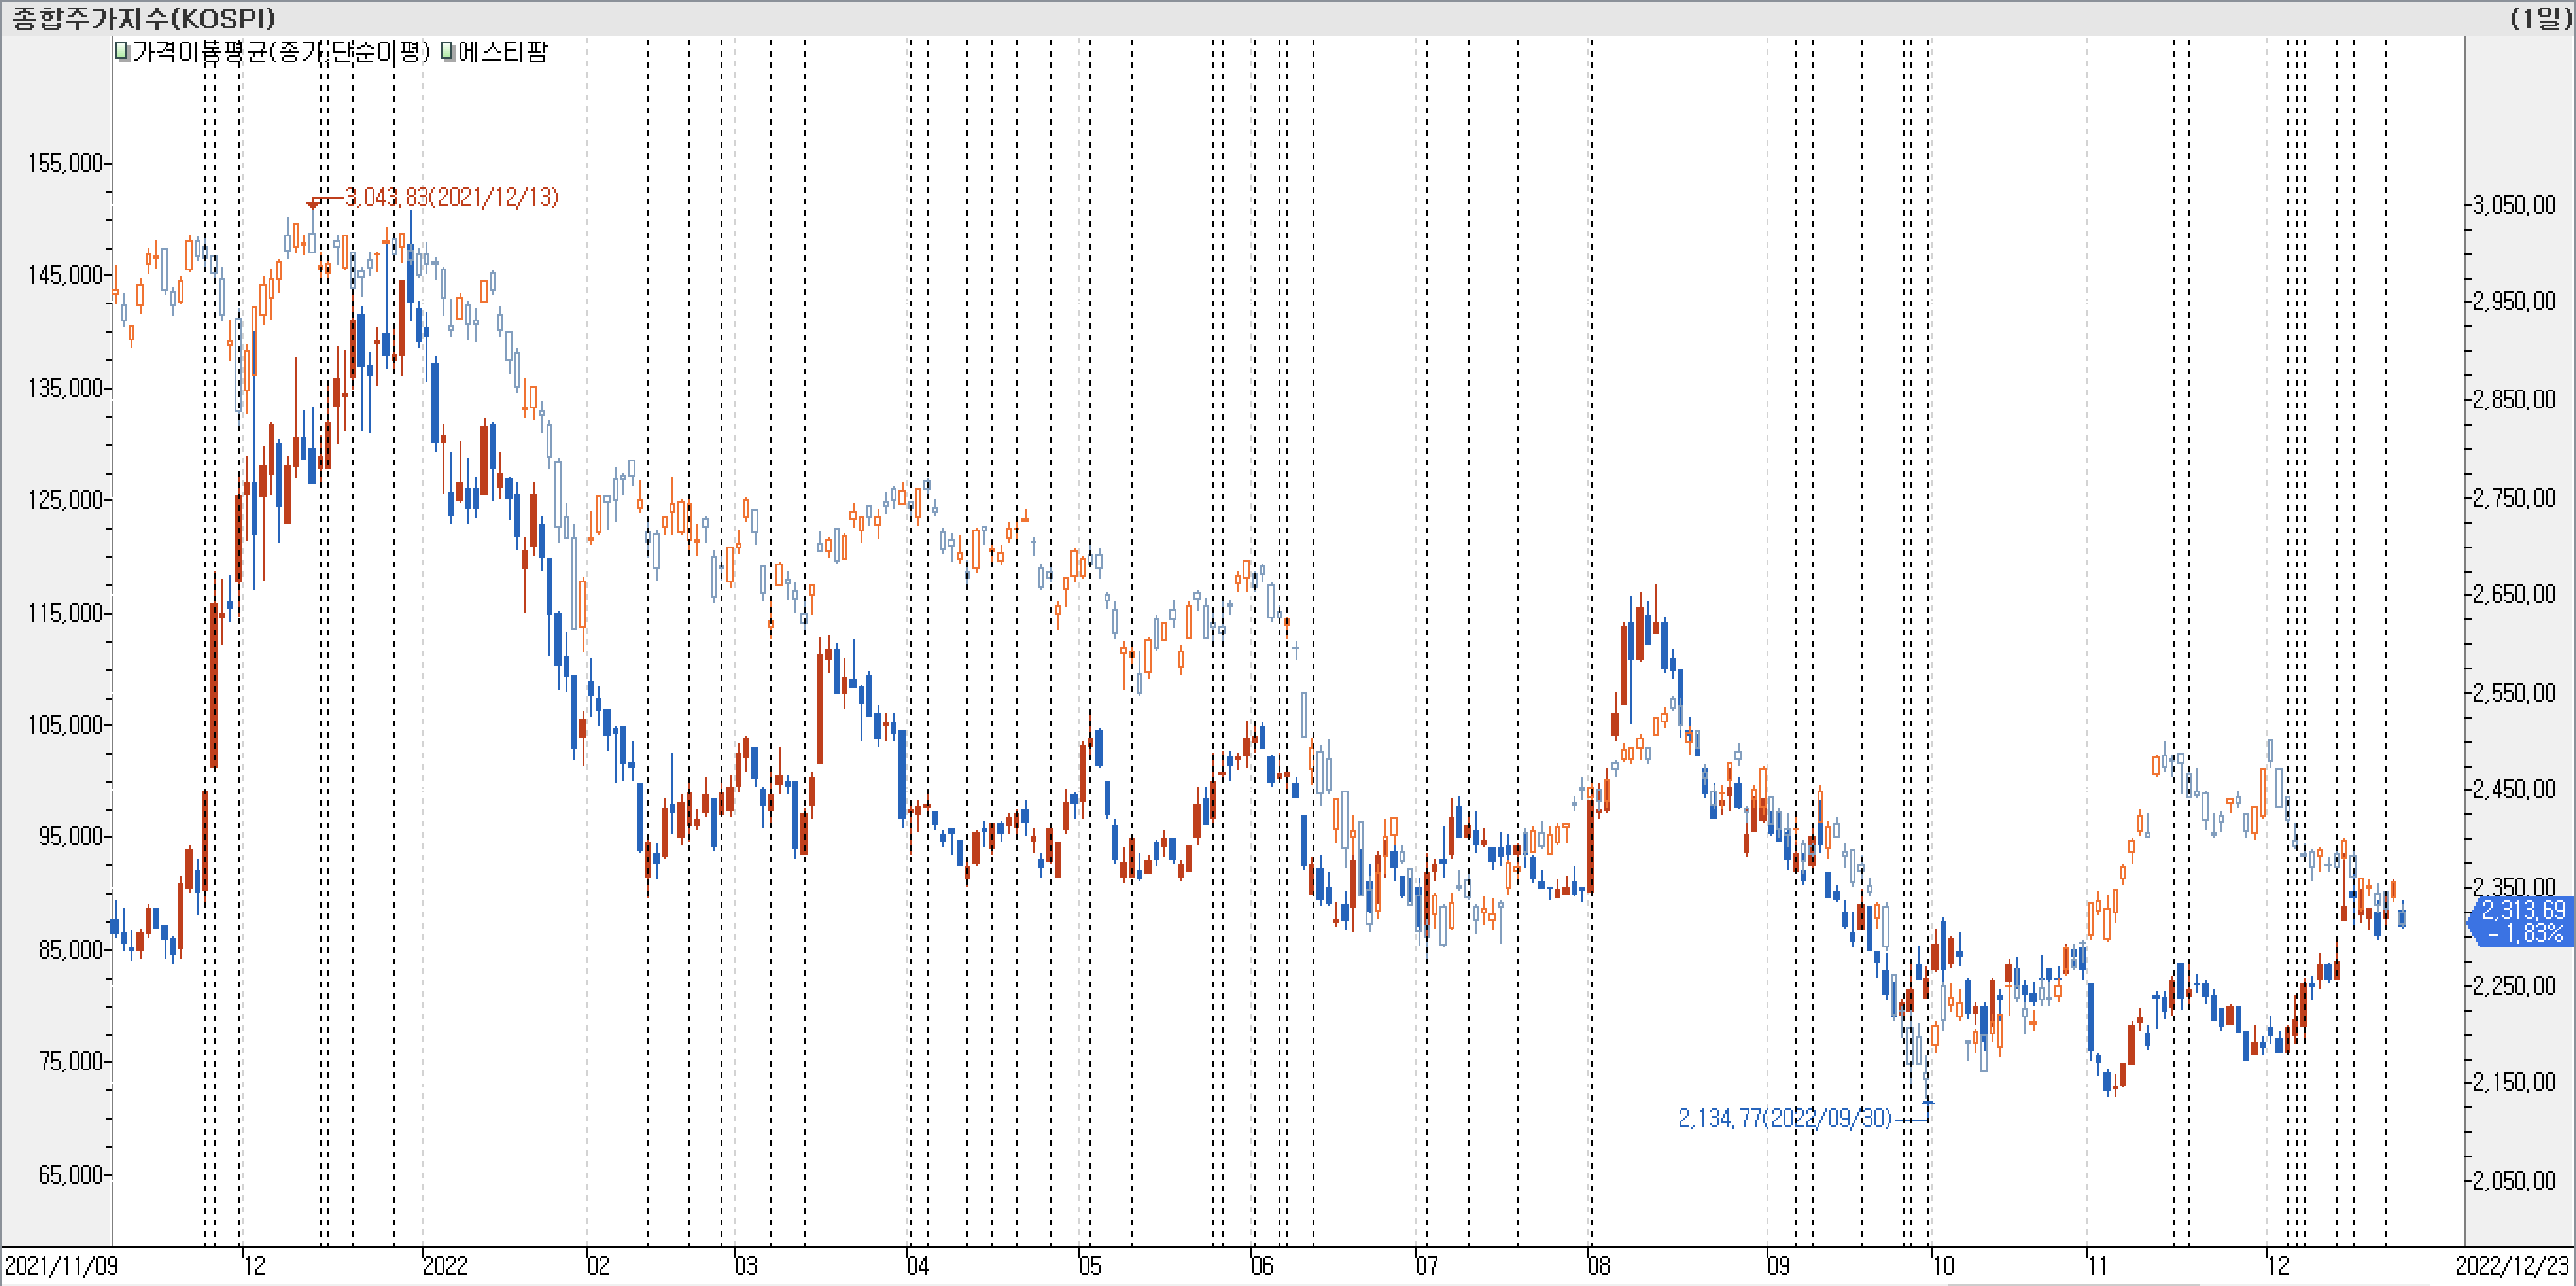Click the (1일) period indicator
The image size is (2576, 1286).
[x=2541, y=18]
